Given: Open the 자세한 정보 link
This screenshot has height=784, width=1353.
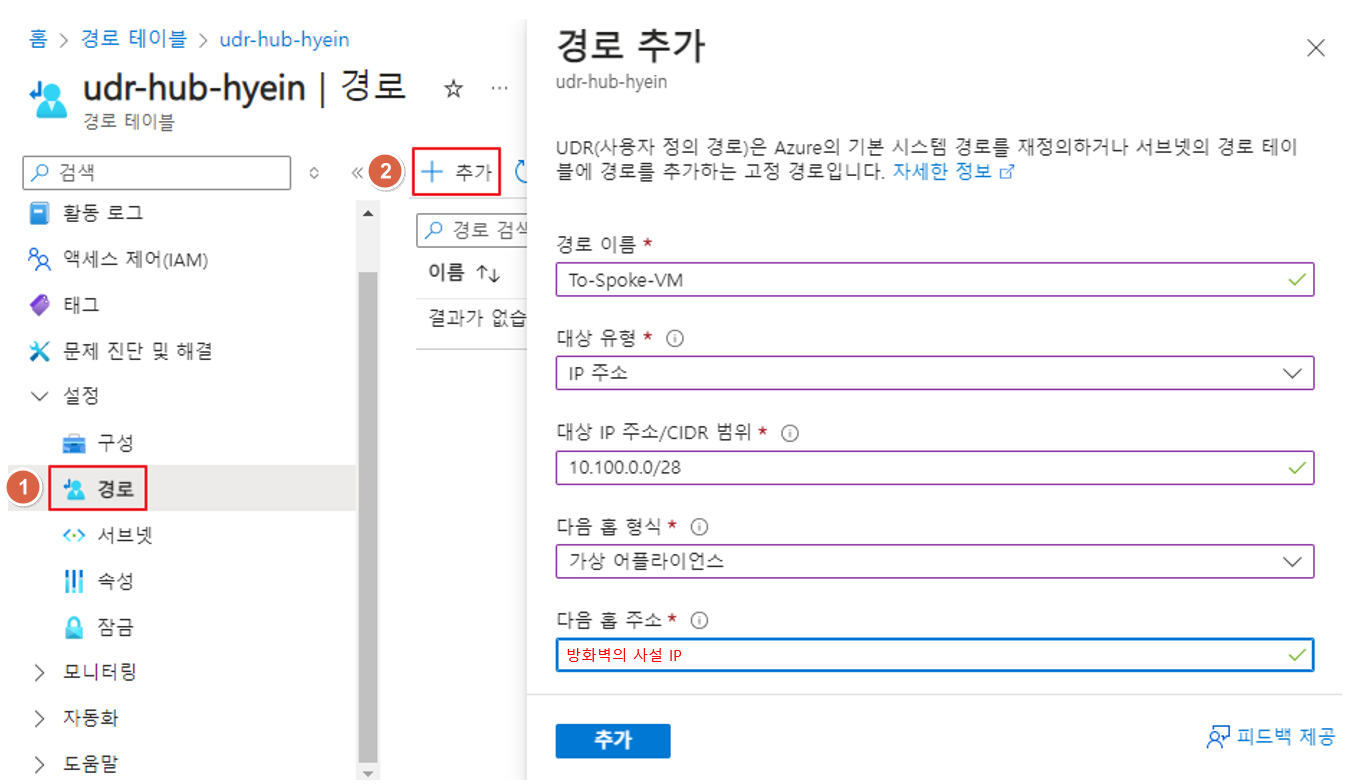Looking at the screenshot, I should (953, 171).
